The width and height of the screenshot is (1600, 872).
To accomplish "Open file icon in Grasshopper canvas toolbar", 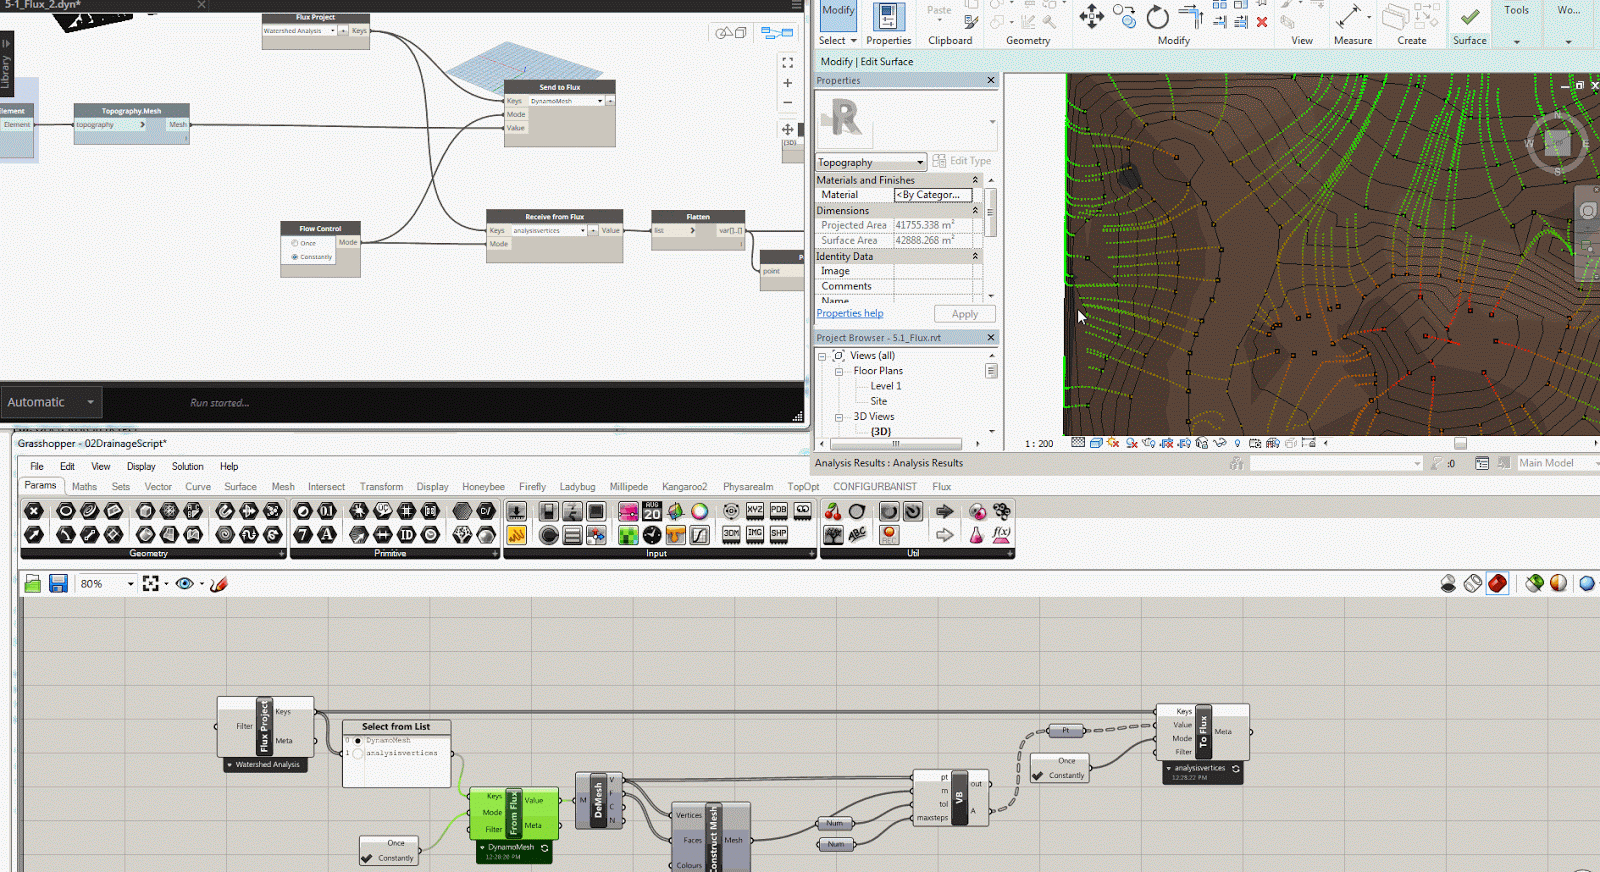I will 33,584.
